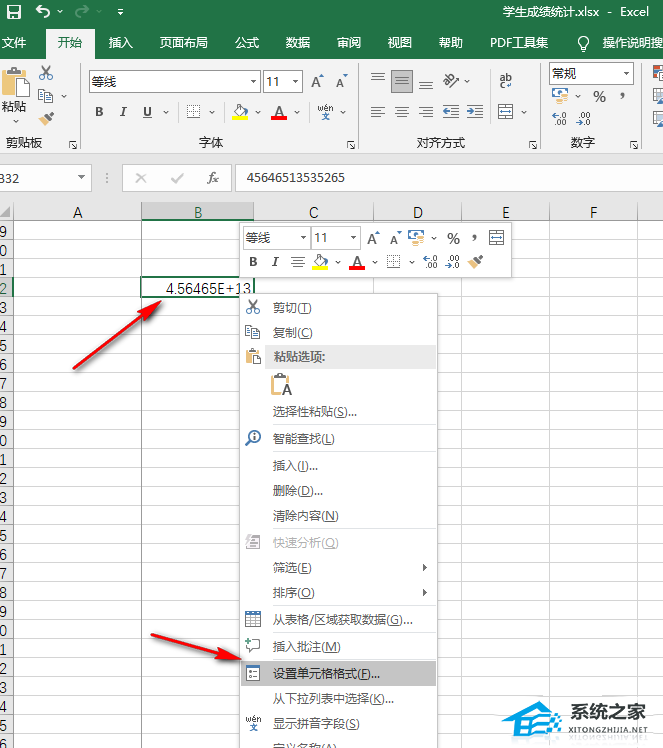The image size is (663, 748).
Task: Click the Copy icon in ribbon clipboard group
Action: pos(45,96)
